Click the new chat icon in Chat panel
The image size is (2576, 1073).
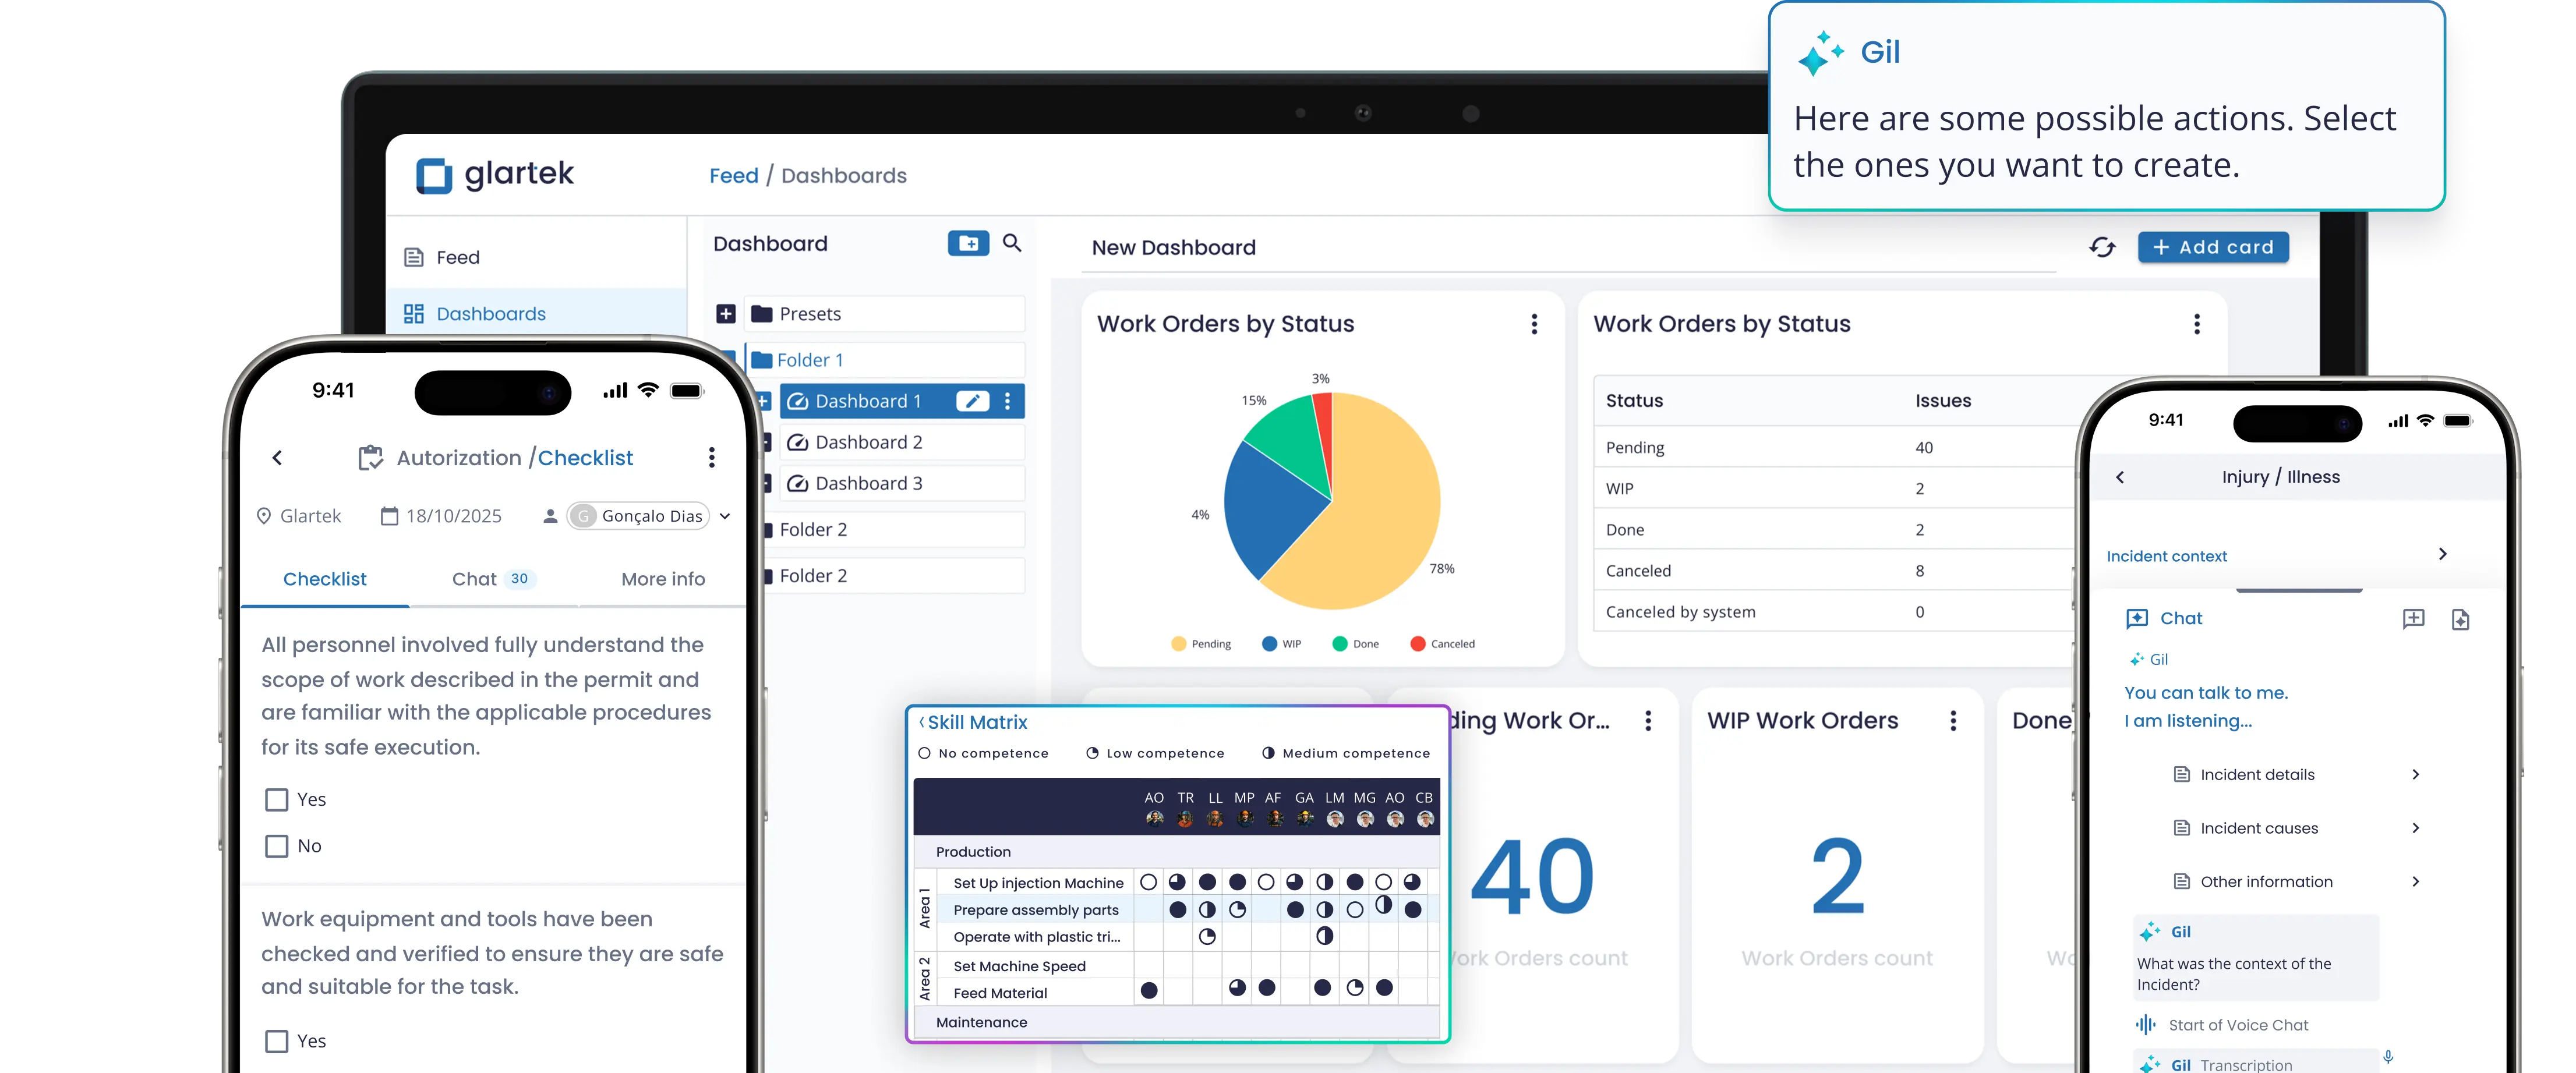(2413, 619)
